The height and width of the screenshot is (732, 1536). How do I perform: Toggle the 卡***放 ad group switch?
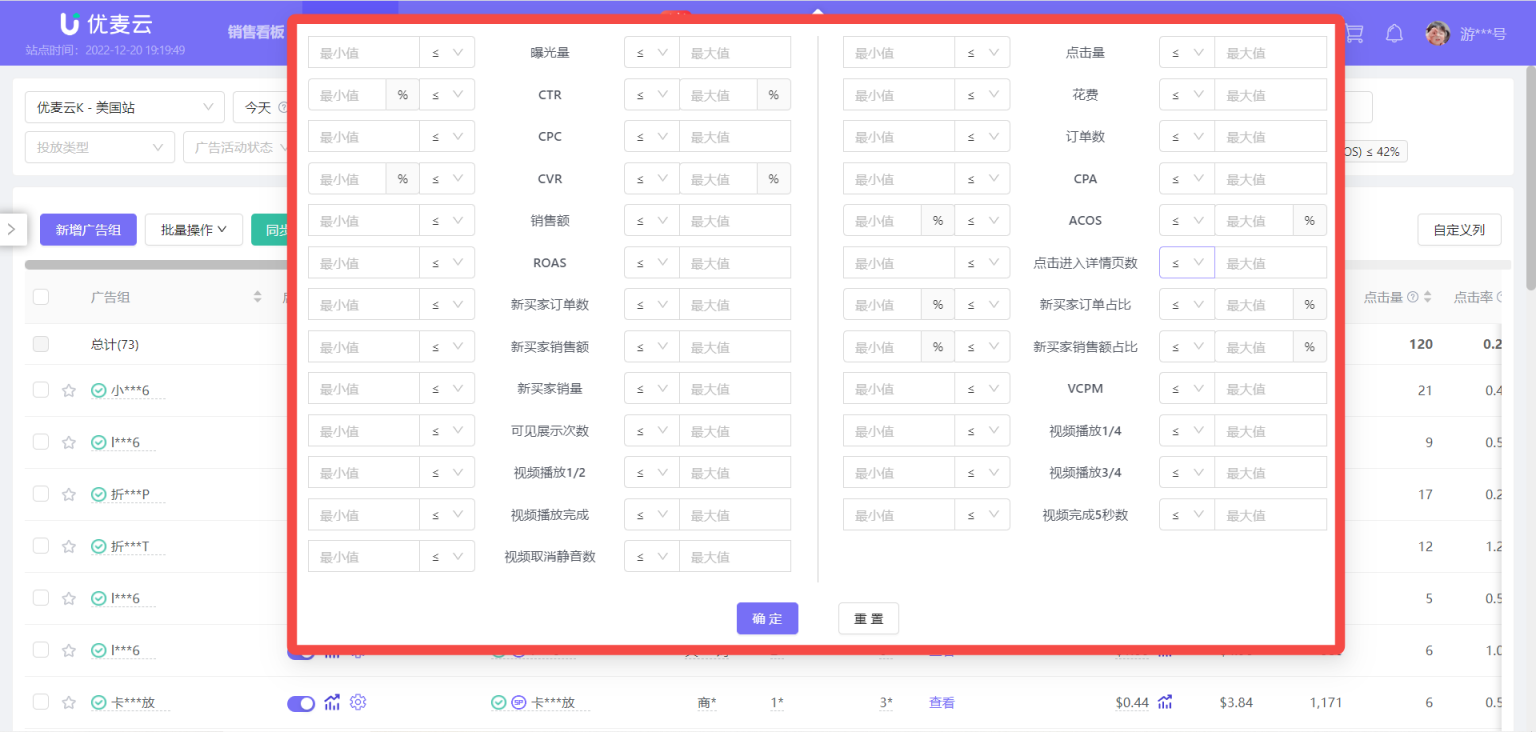[301, 703]
